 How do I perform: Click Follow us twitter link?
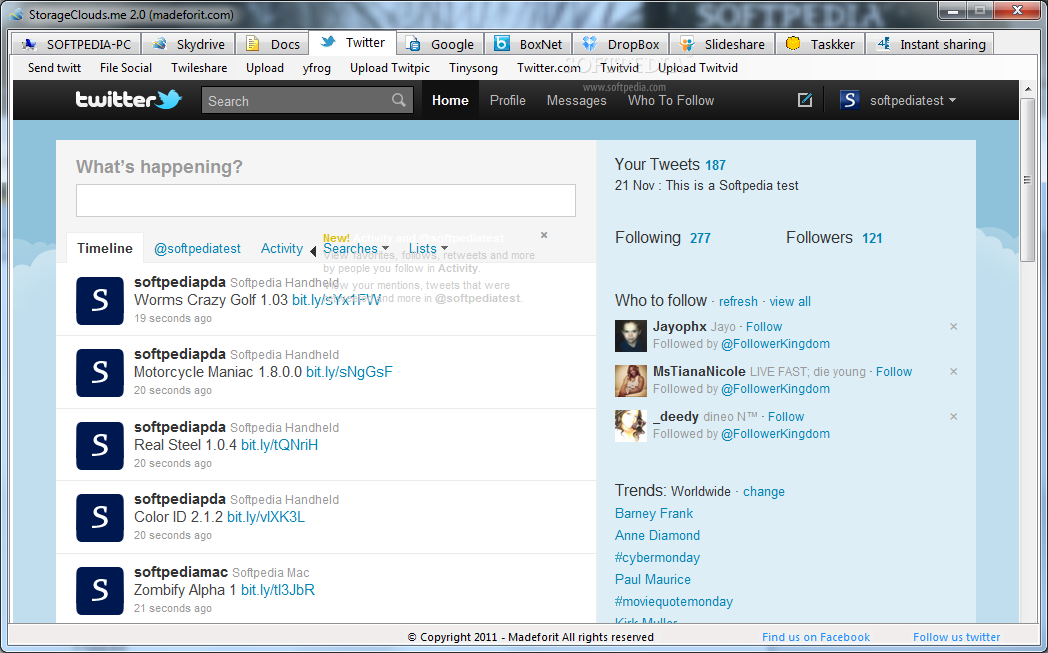pyautogui.click(x=956, y=637)
